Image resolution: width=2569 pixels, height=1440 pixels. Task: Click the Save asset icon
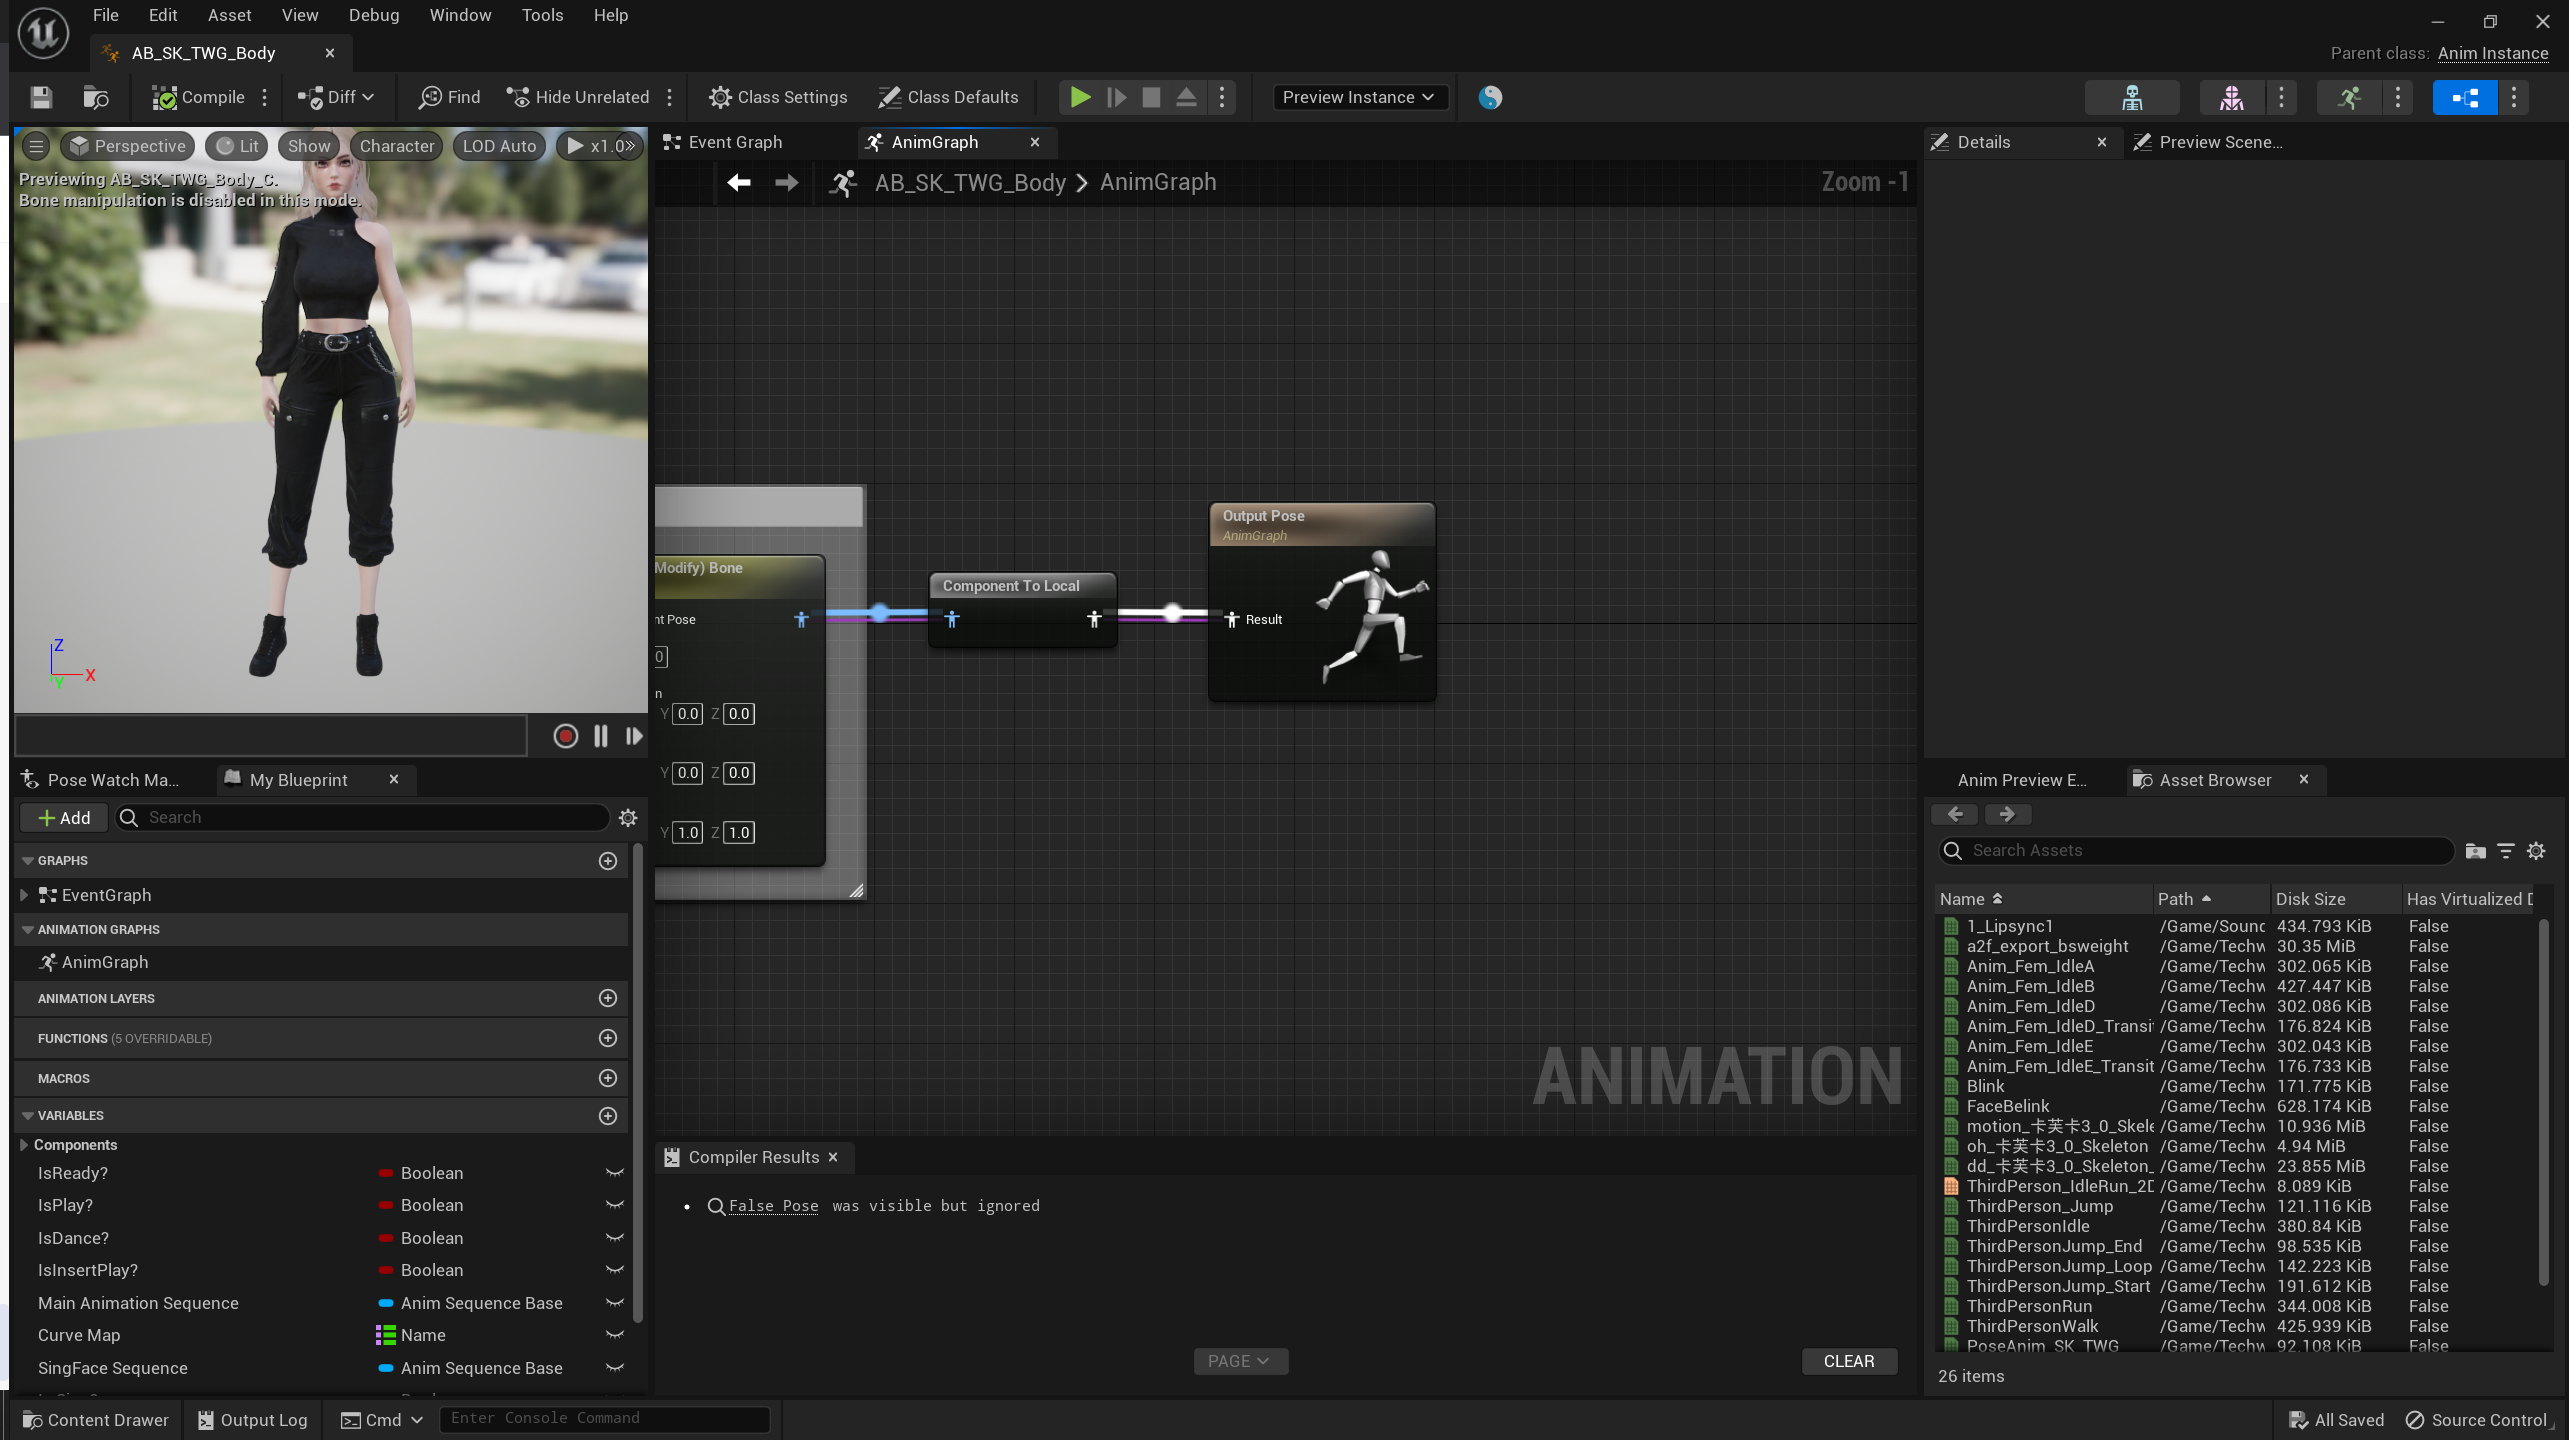[41, 97]
